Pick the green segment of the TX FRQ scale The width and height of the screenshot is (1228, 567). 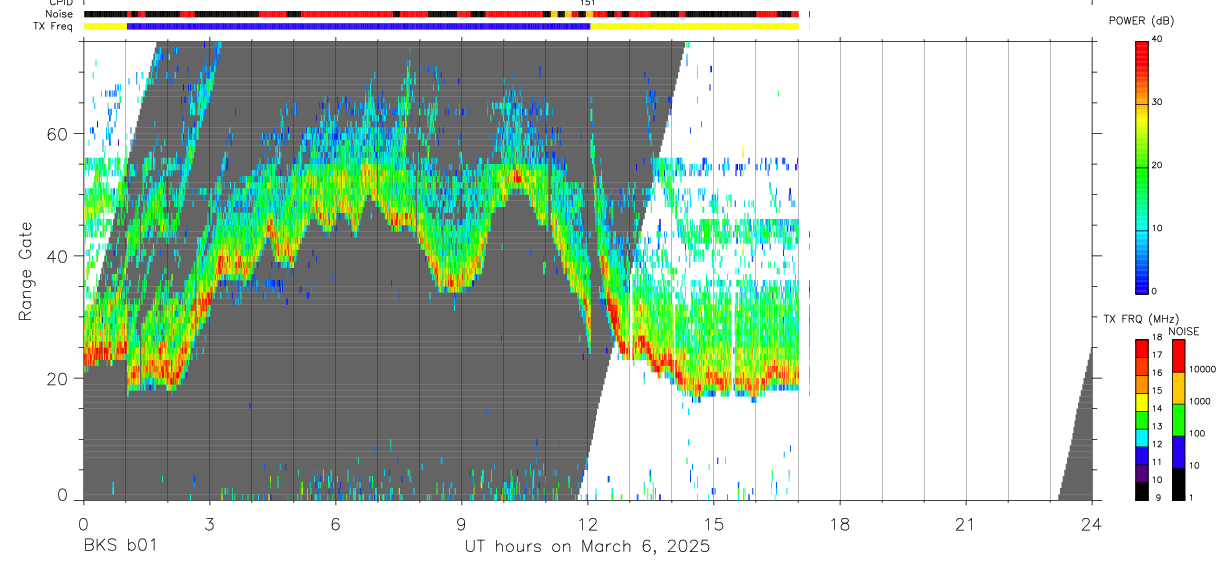coord(1142,420)
